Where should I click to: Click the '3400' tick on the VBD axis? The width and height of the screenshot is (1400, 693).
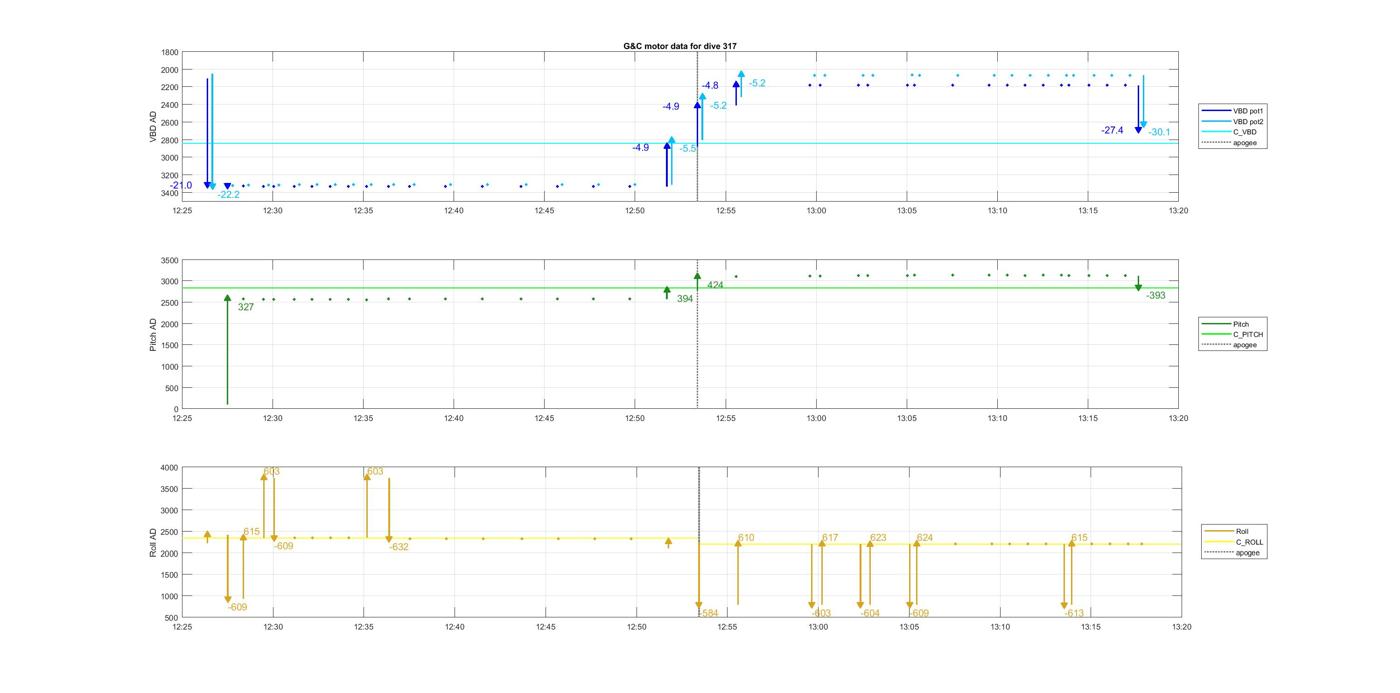point(171,193)
